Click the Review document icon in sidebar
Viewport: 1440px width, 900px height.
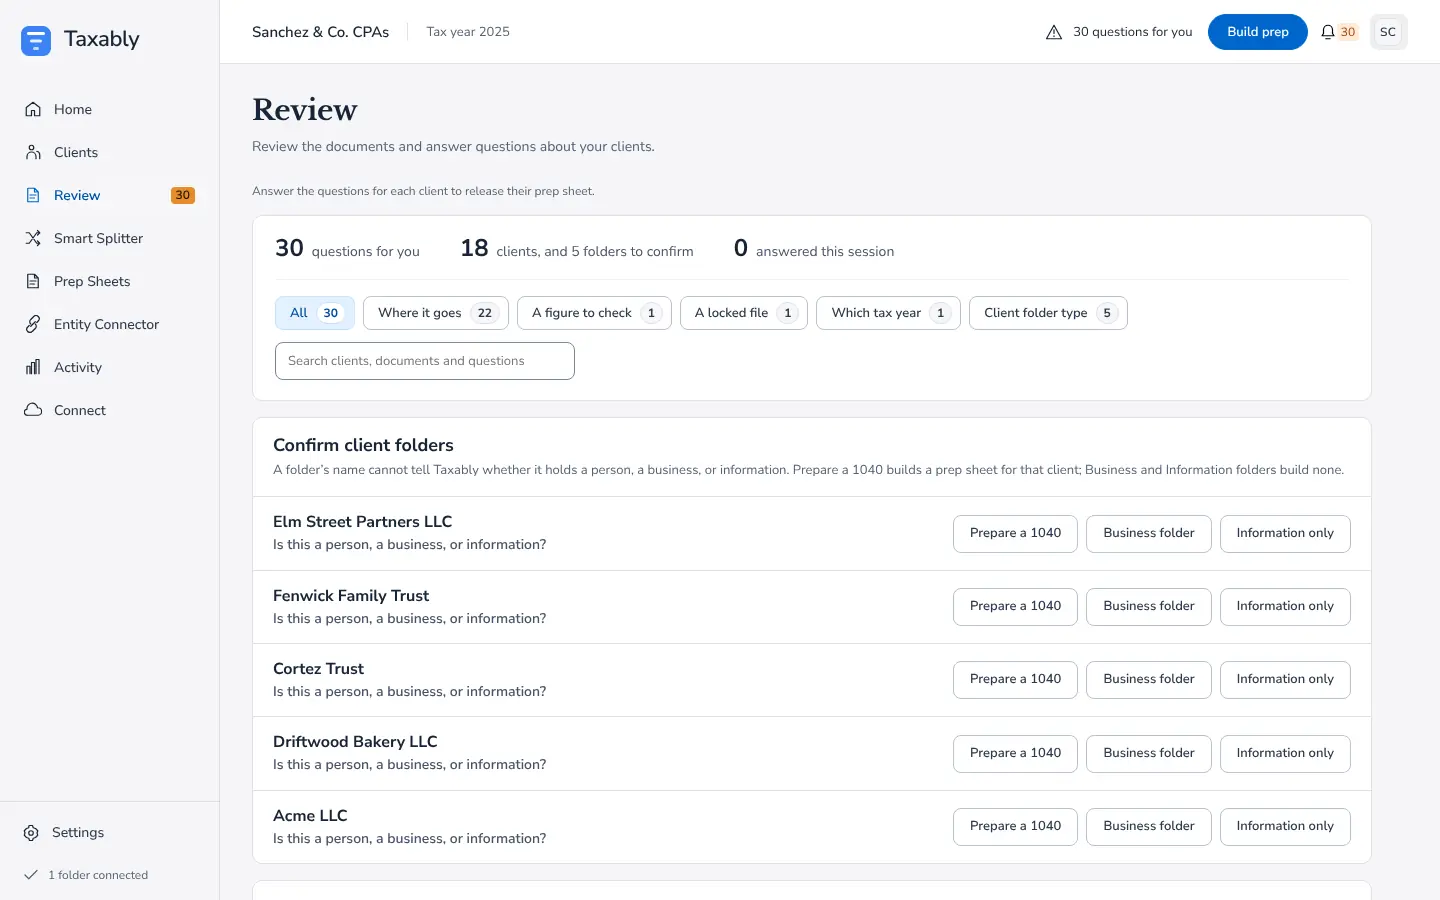tap(33, 195)
